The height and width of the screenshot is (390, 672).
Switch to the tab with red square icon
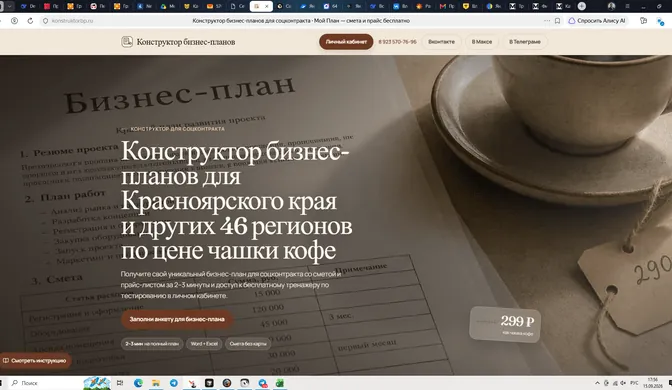coord(51,6)
